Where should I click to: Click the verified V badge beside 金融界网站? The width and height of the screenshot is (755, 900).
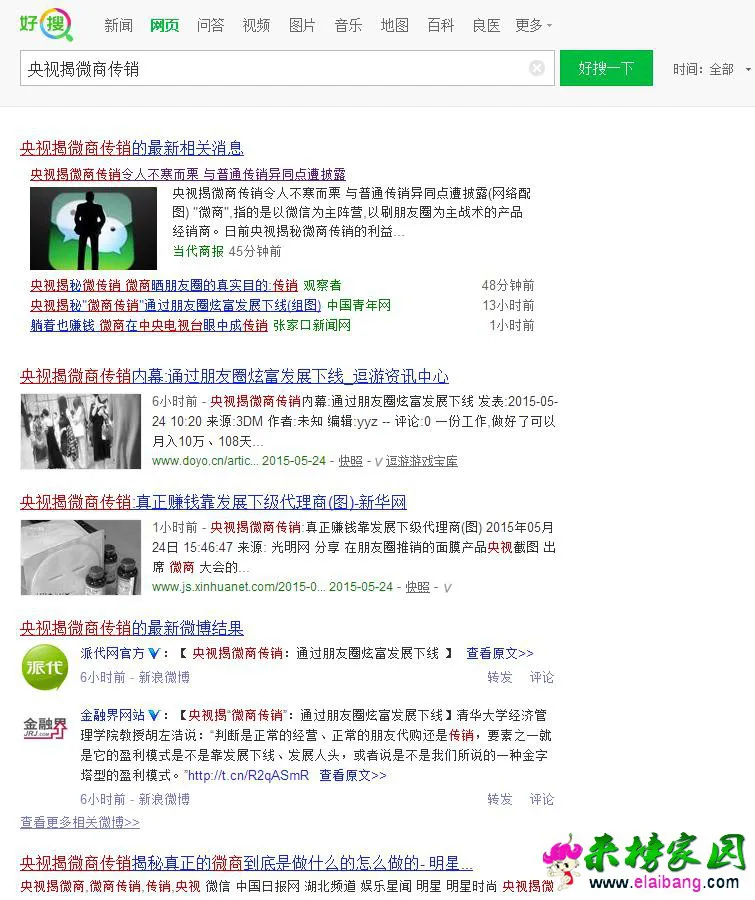[154, 716]
